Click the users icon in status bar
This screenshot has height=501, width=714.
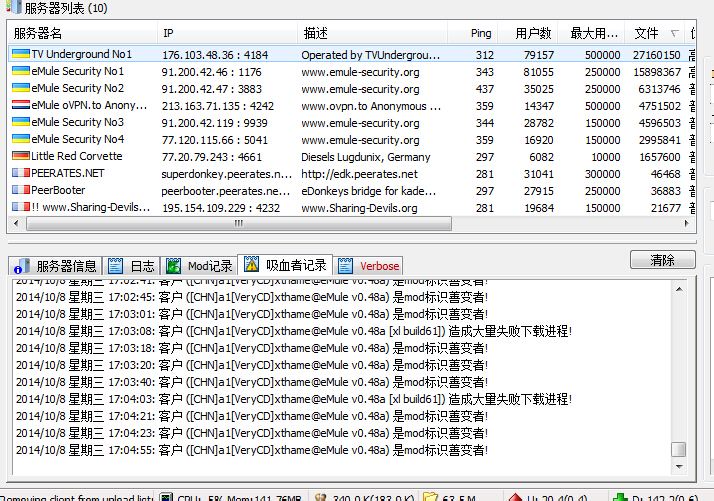pyautogui.click(x=321, y=497)
